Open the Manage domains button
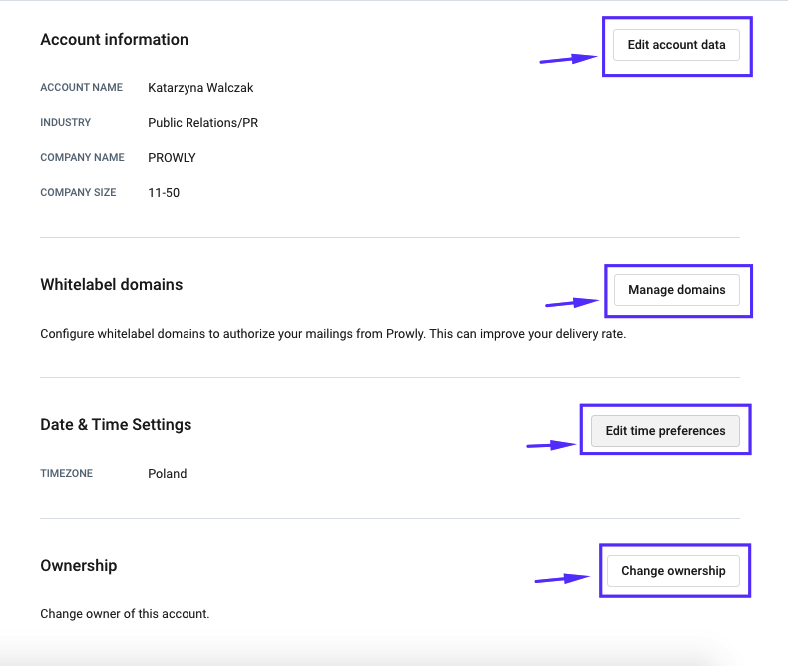Viewport: 788px width, 666px height. pos(676,290)
